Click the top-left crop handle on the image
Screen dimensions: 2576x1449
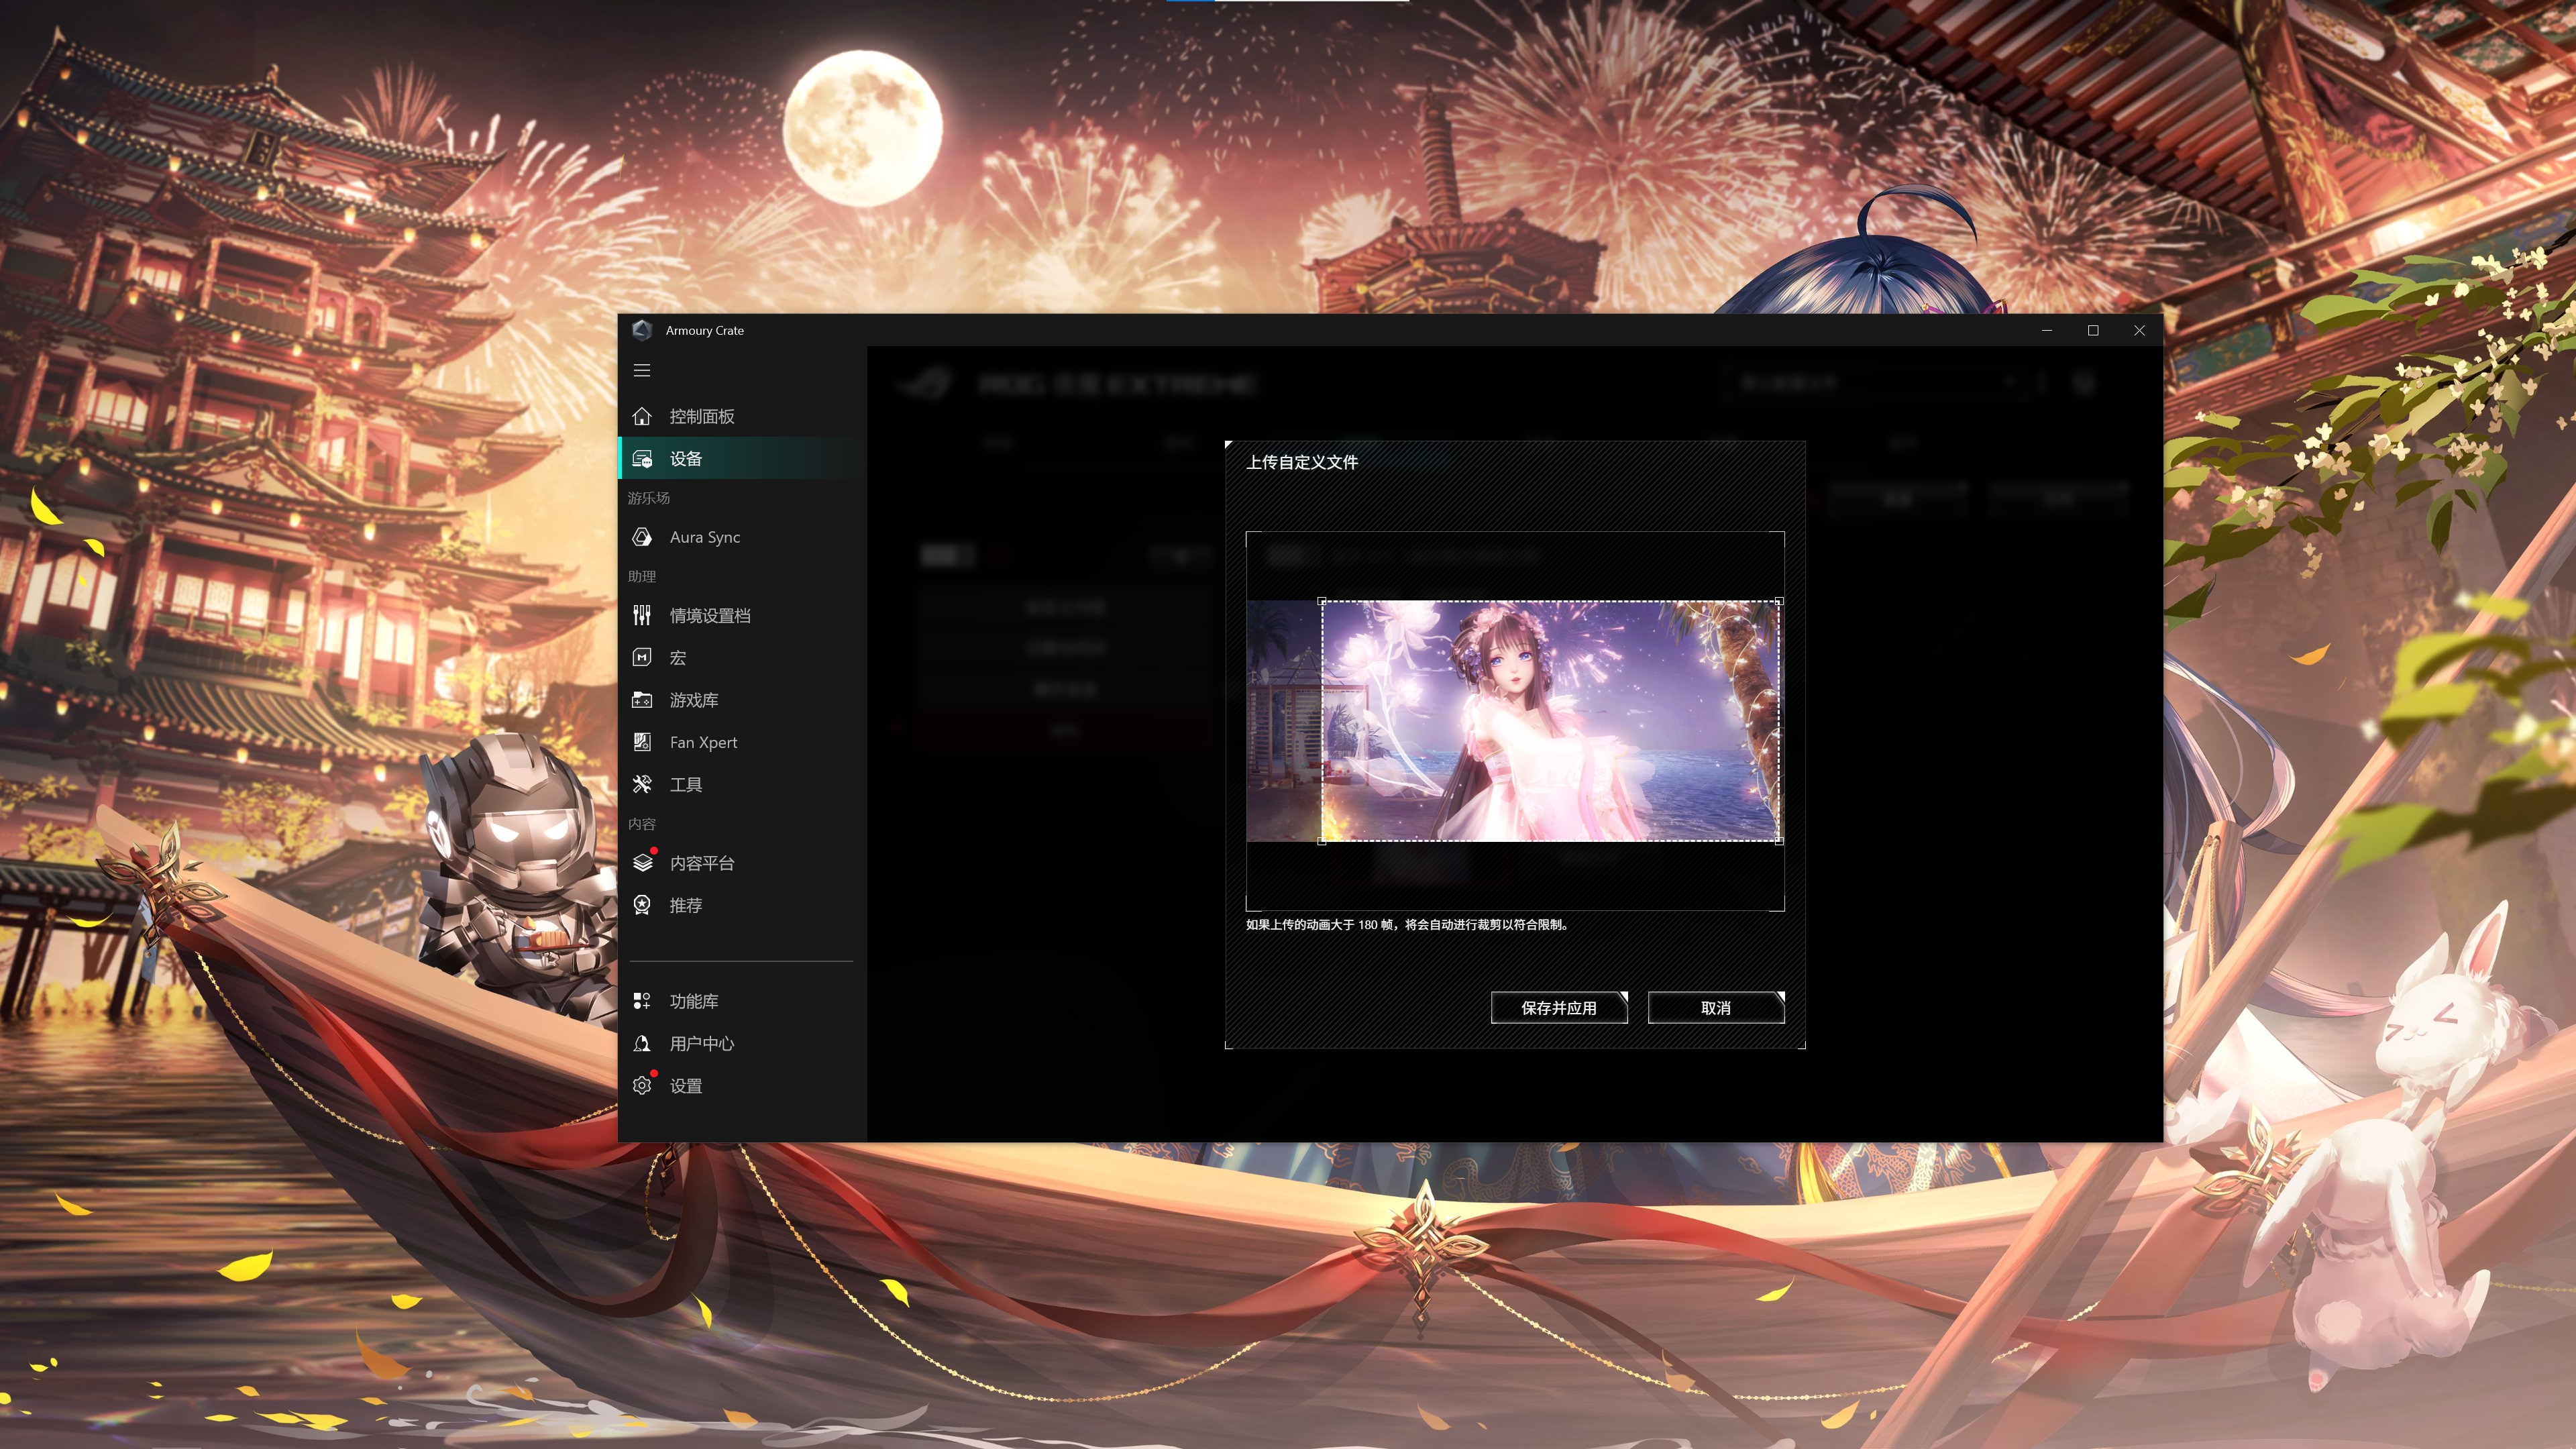[1322, 601]
